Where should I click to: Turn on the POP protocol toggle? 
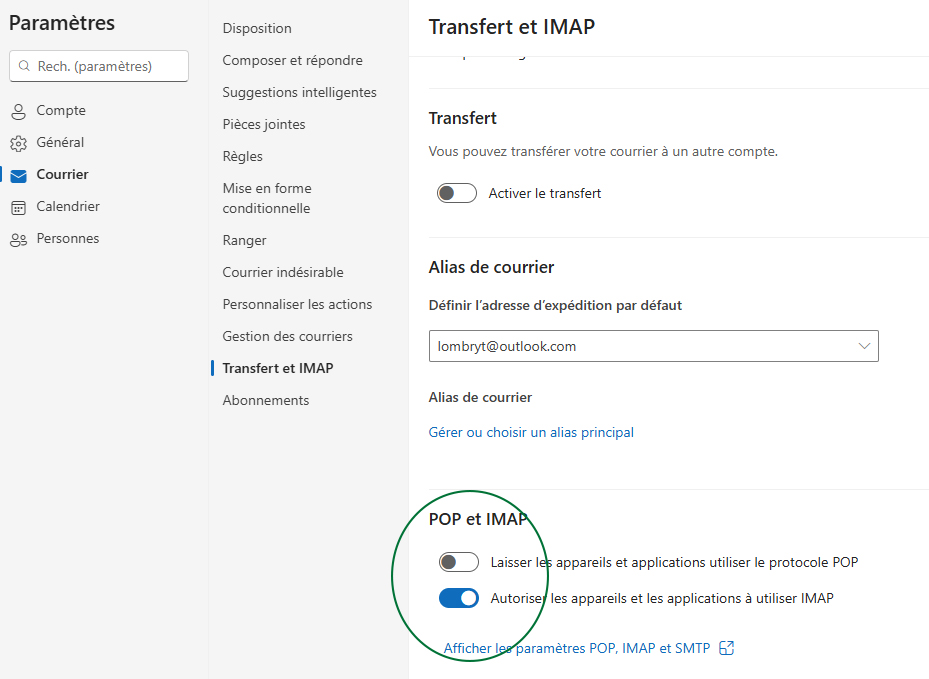(458, 562)
